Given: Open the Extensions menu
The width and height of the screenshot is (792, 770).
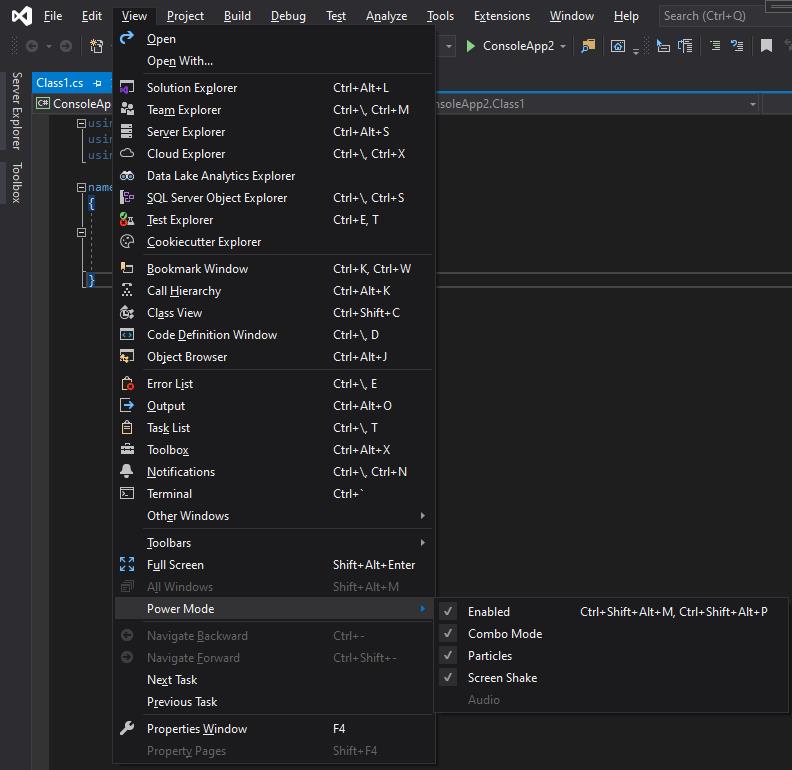Looking at the screenshot, I should click(x=501, y=16).
